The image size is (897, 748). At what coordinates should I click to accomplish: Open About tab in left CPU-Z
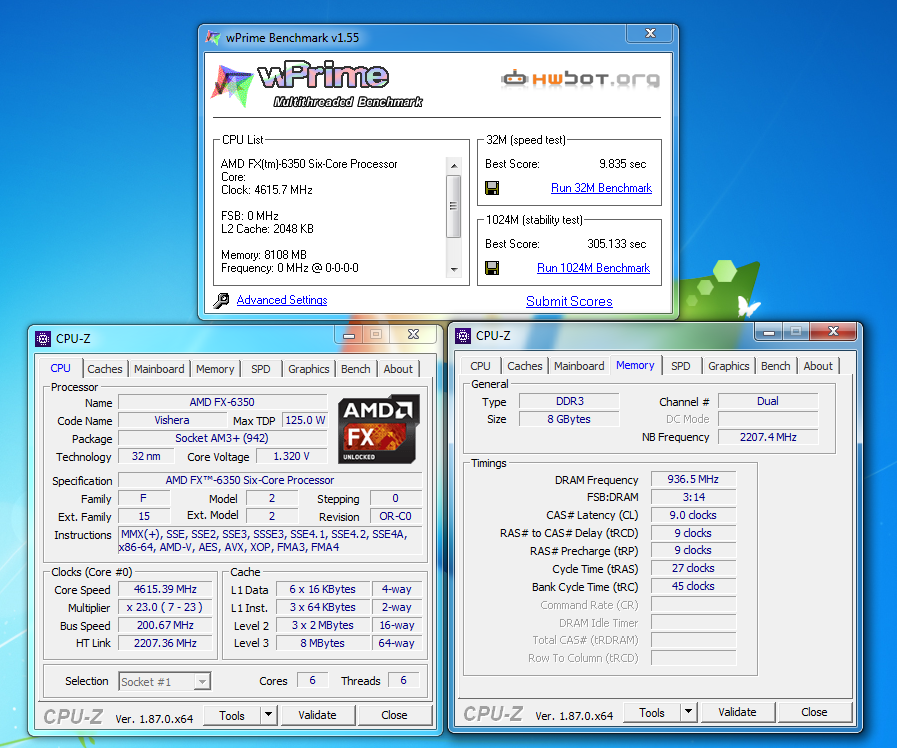398,369
